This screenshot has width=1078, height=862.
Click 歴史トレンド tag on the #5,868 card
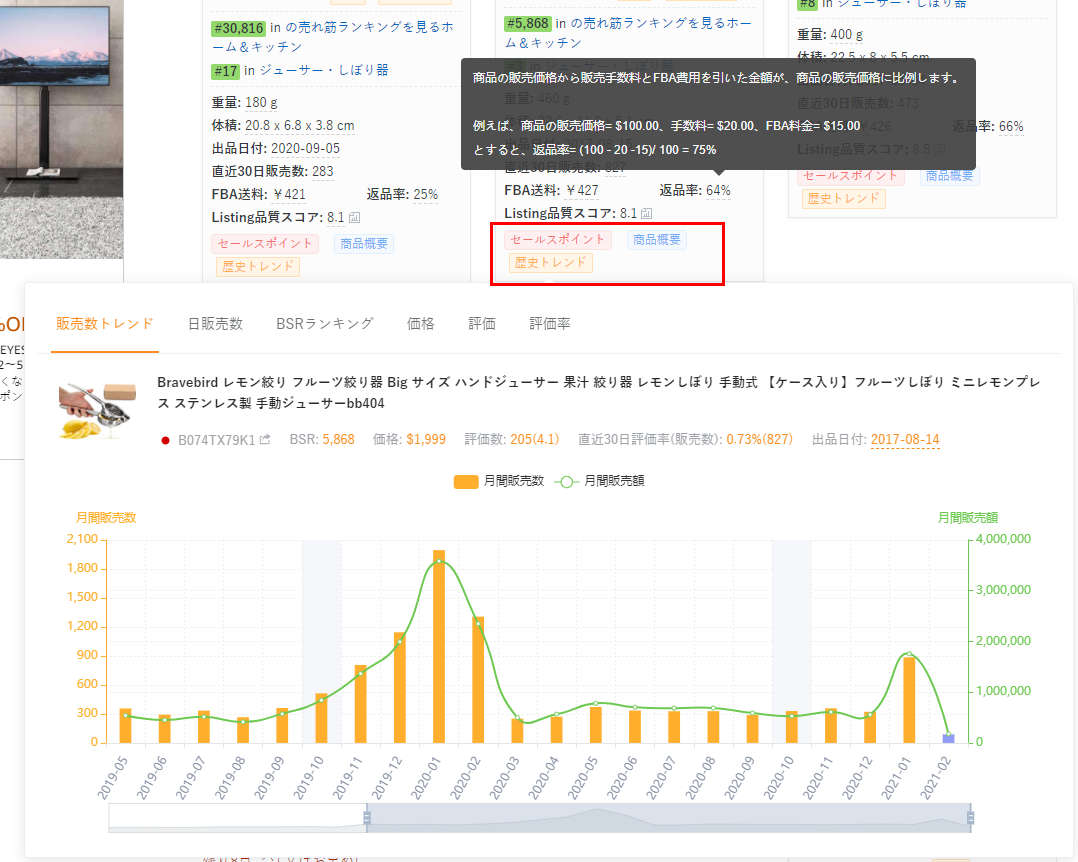(x=550, y=263)
